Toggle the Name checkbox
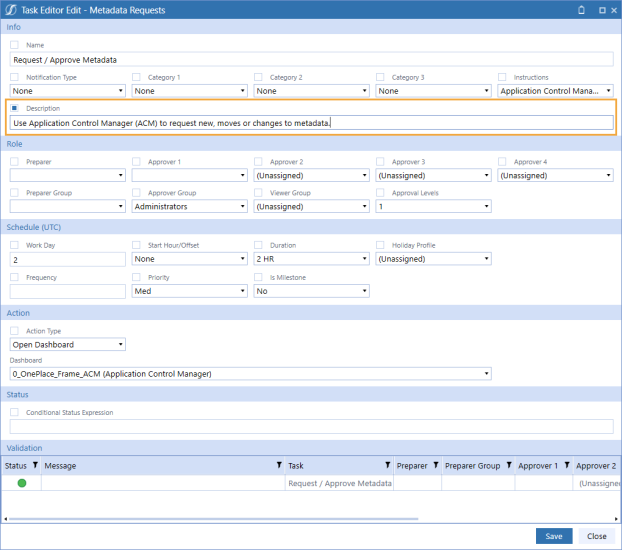622x550 pixels. click(14, 45)
